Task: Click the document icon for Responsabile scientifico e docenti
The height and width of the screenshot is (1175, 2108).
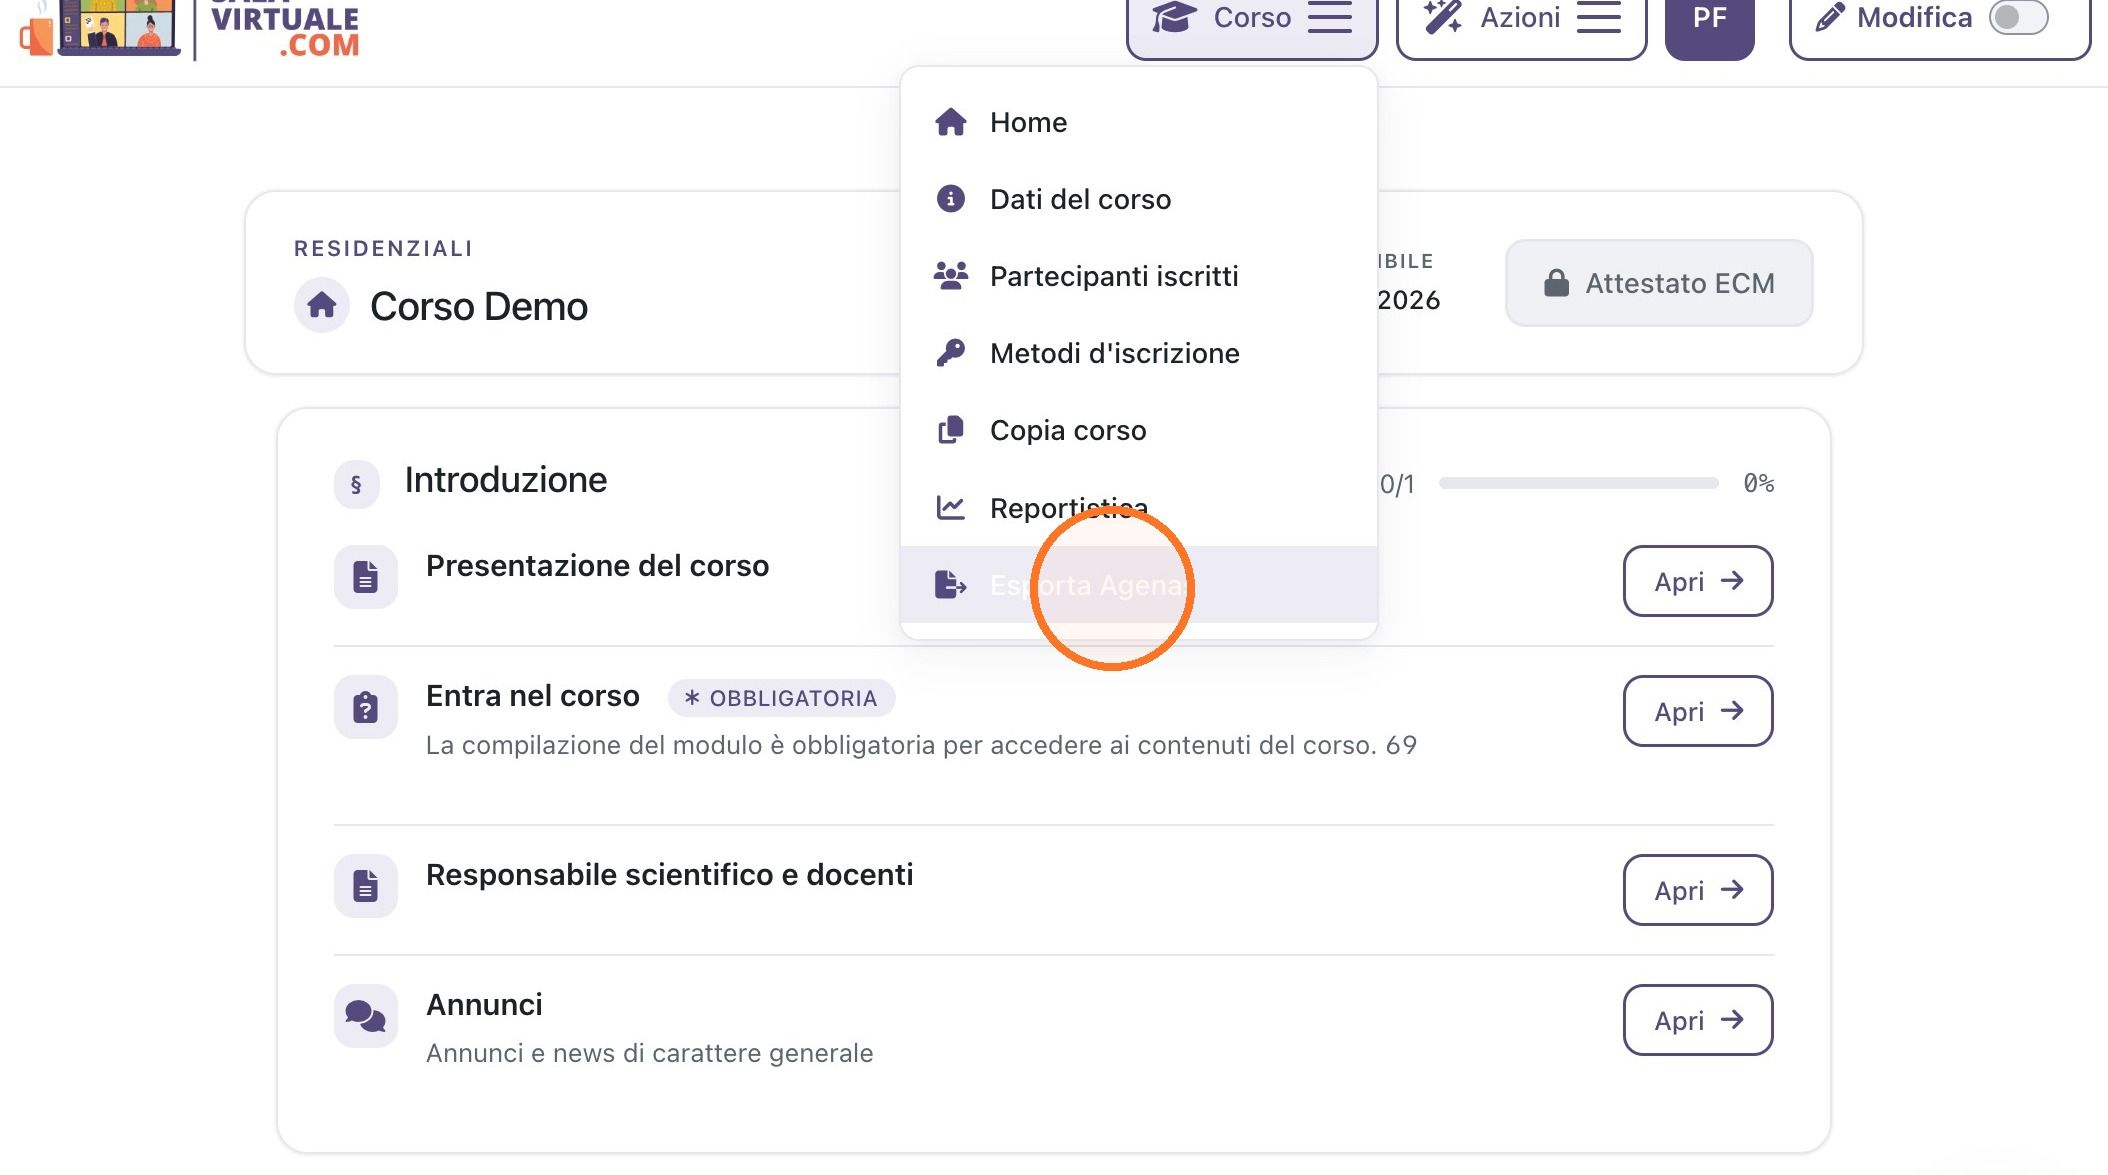Action: coord(366,886)
